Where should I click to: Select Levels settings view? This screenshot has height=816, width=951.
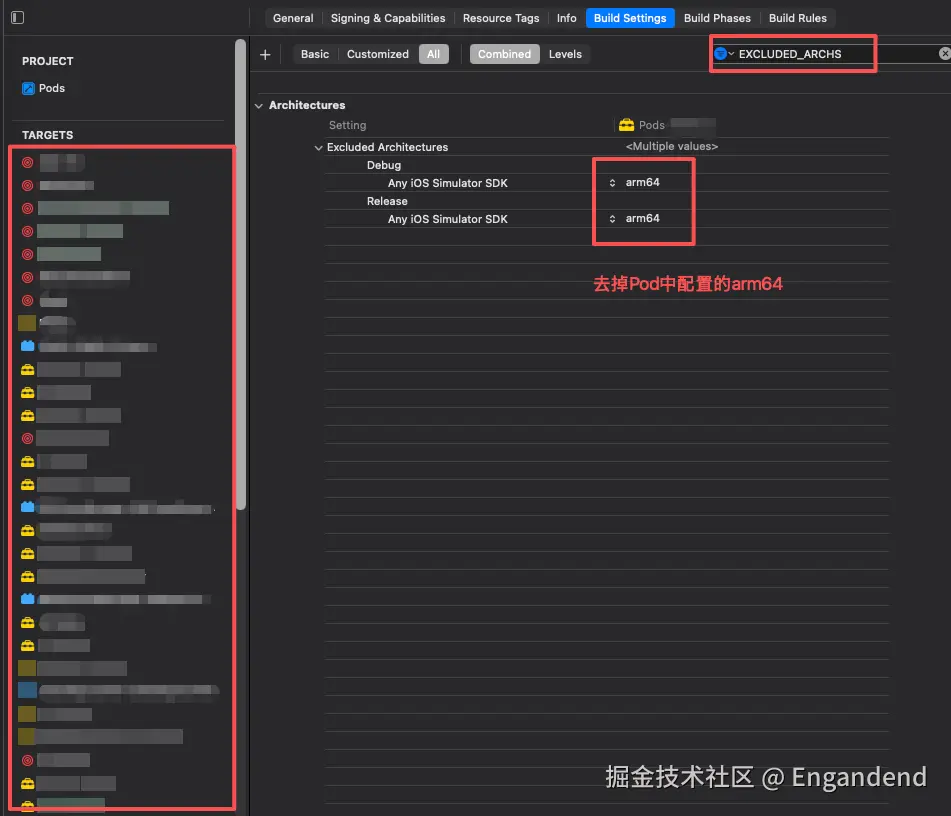[x=565, y=54]
